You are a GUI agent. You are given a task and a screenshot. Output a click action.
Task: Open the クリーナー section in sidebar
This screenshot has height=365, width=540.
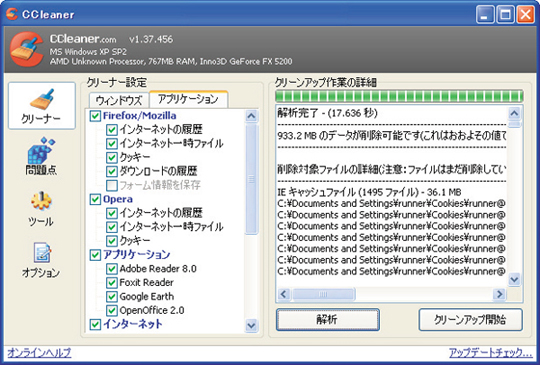click(42, 106)
